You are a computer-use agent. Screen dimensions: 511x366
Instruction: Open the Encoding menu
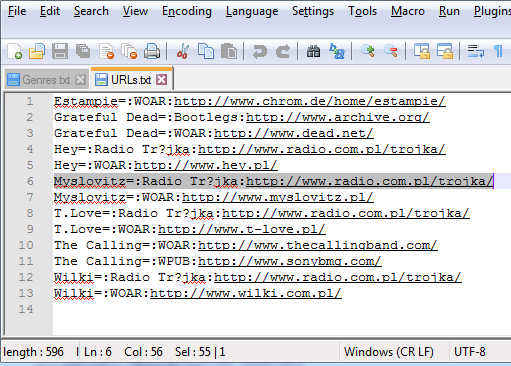coord(187,11)
